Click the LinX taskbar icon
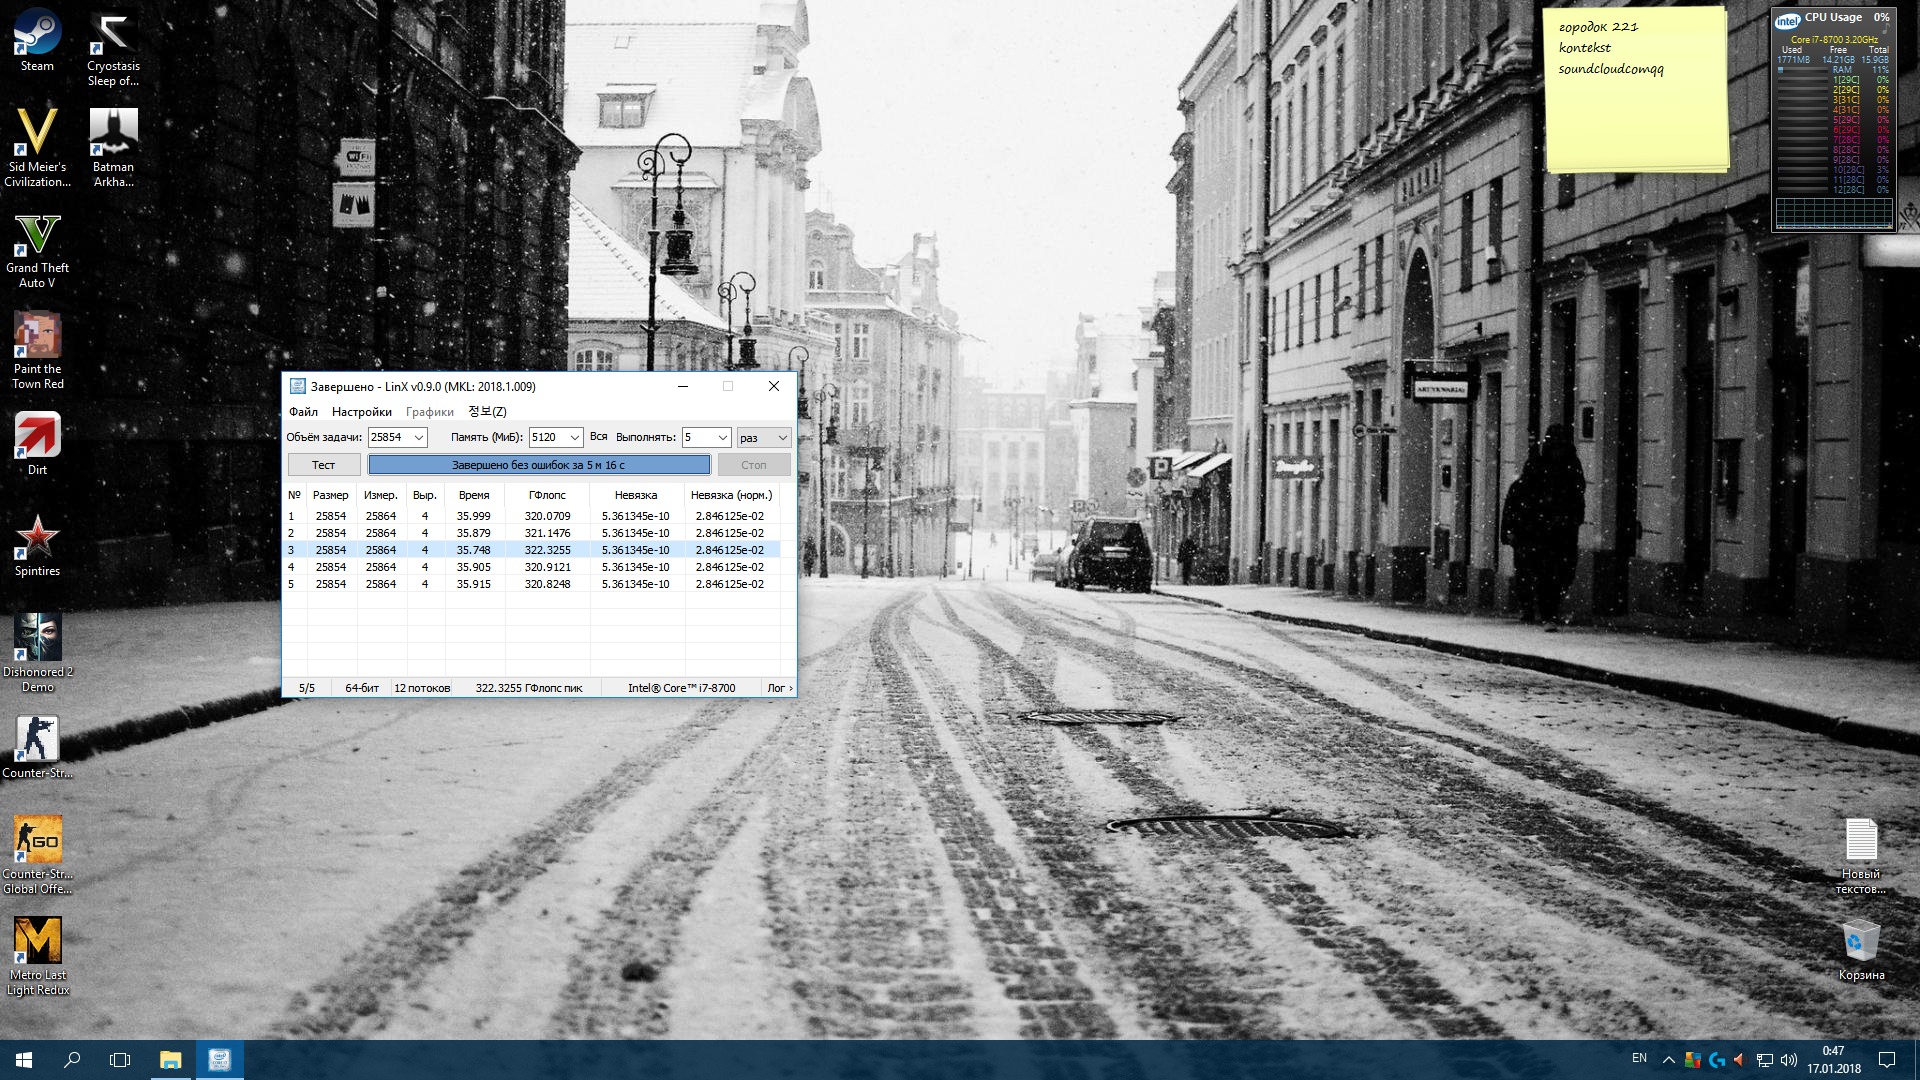 [x=219, y=1060]
